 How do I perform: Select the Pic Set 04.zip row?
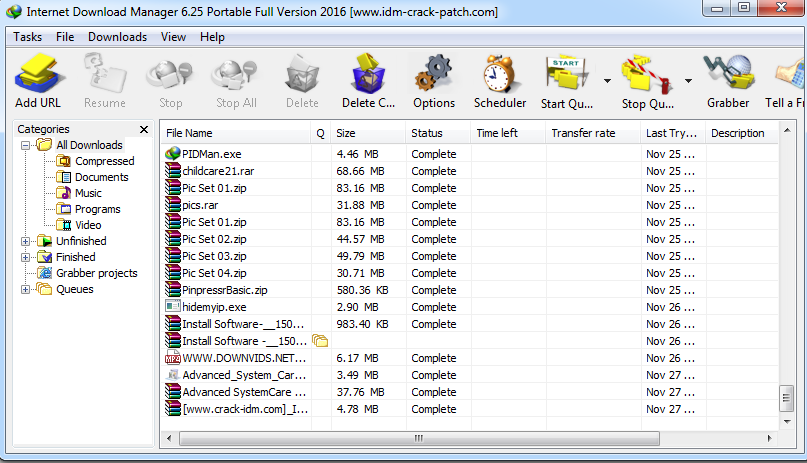(x=471, y=273)
